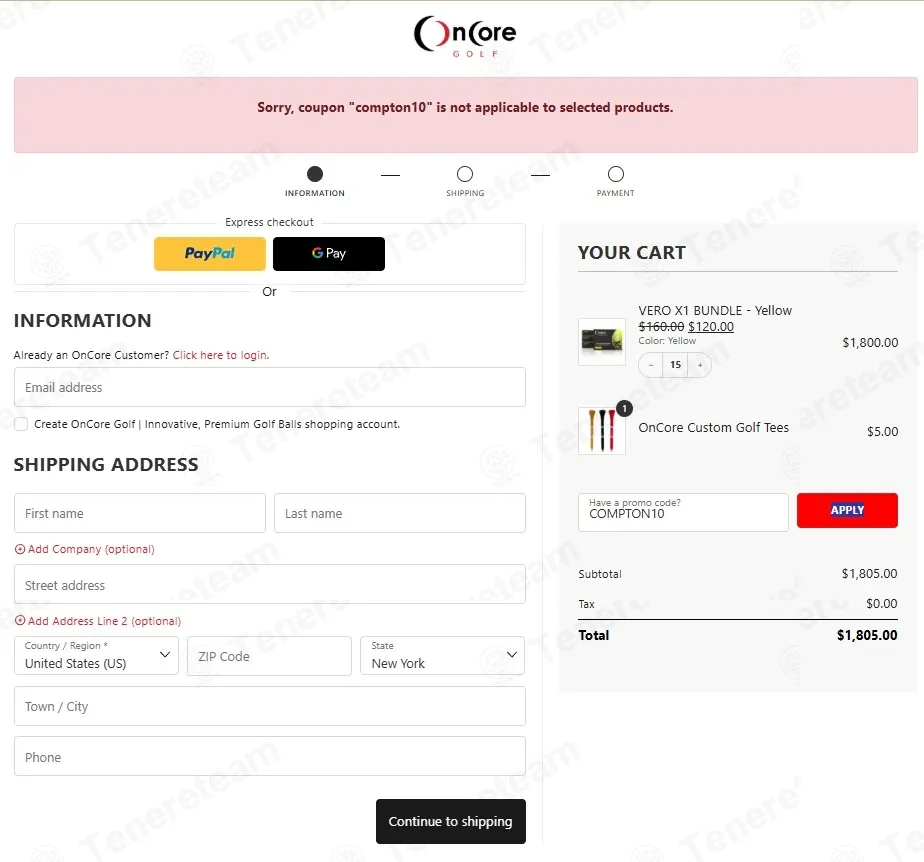The width and height of the screenshot is (924, 862).
Task: Check the create OnCore Golf account box
Action: click(21, 424)
